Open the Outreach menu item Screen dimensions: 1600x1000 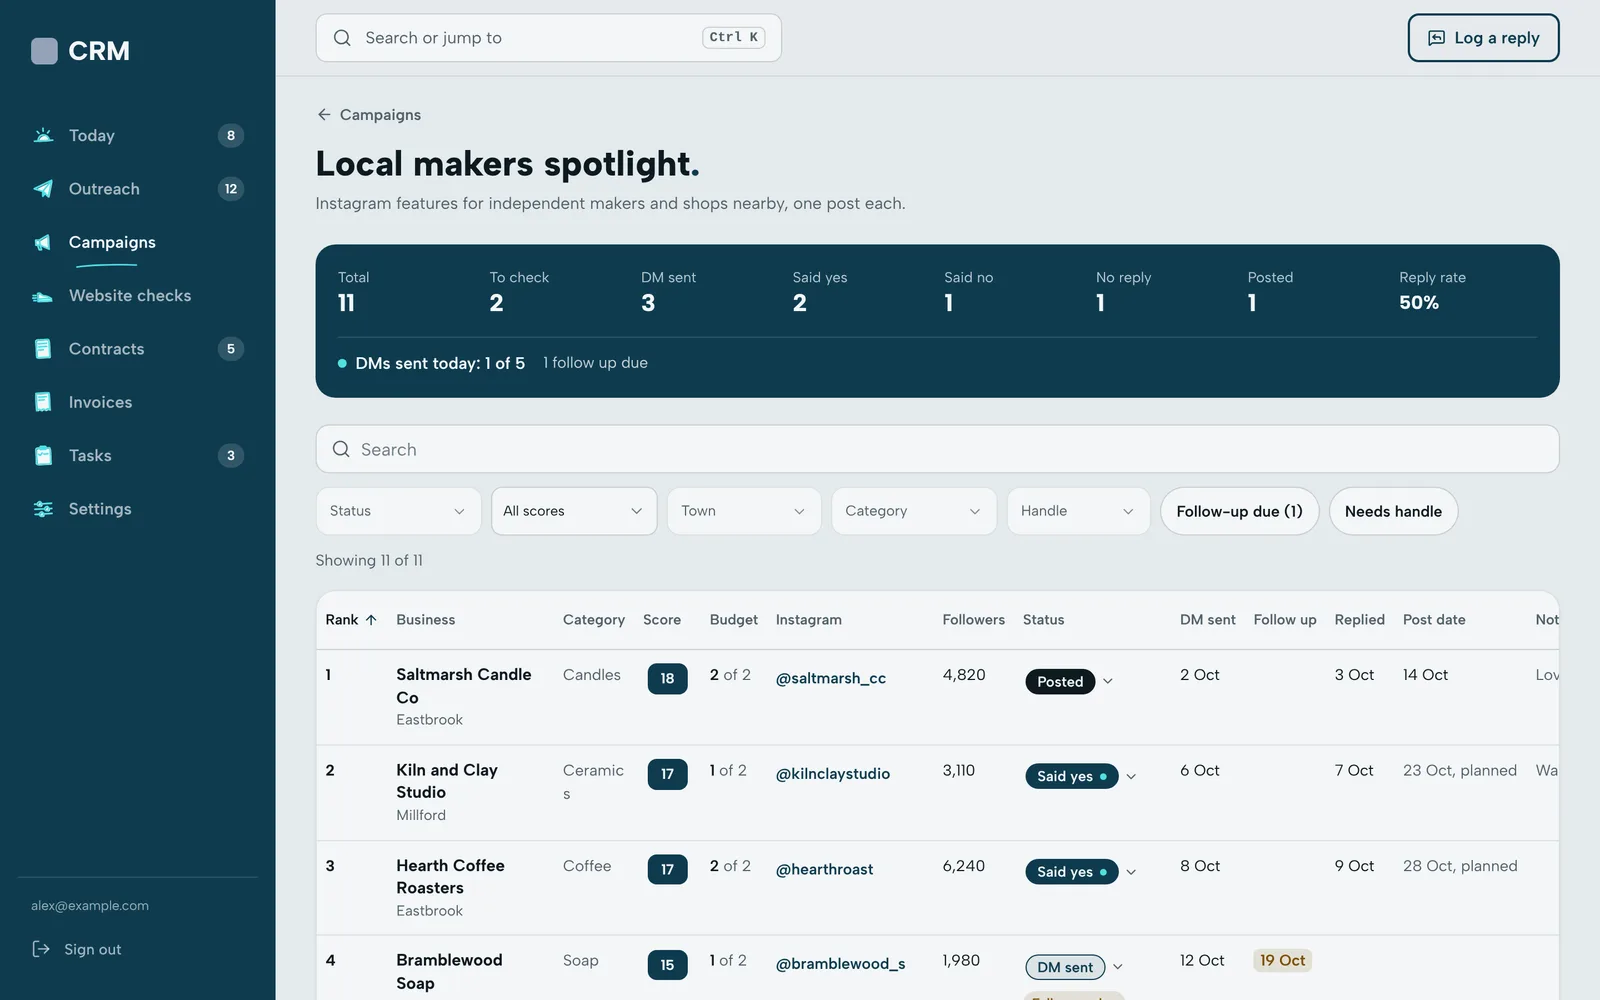tap(137, 189)
